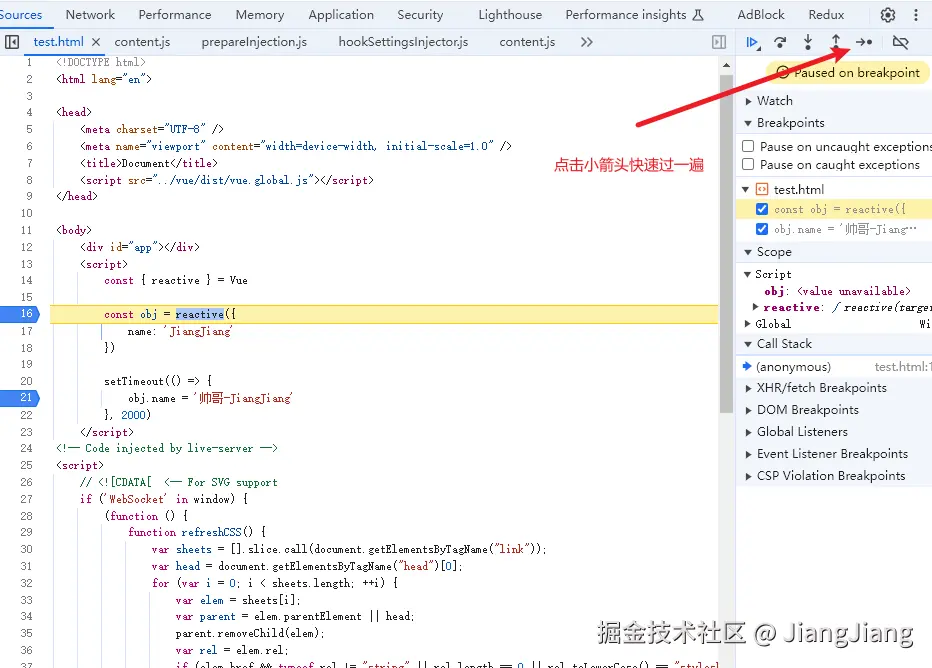Open the content.js tab after hookSettingsInjector.js

point(527,42)
